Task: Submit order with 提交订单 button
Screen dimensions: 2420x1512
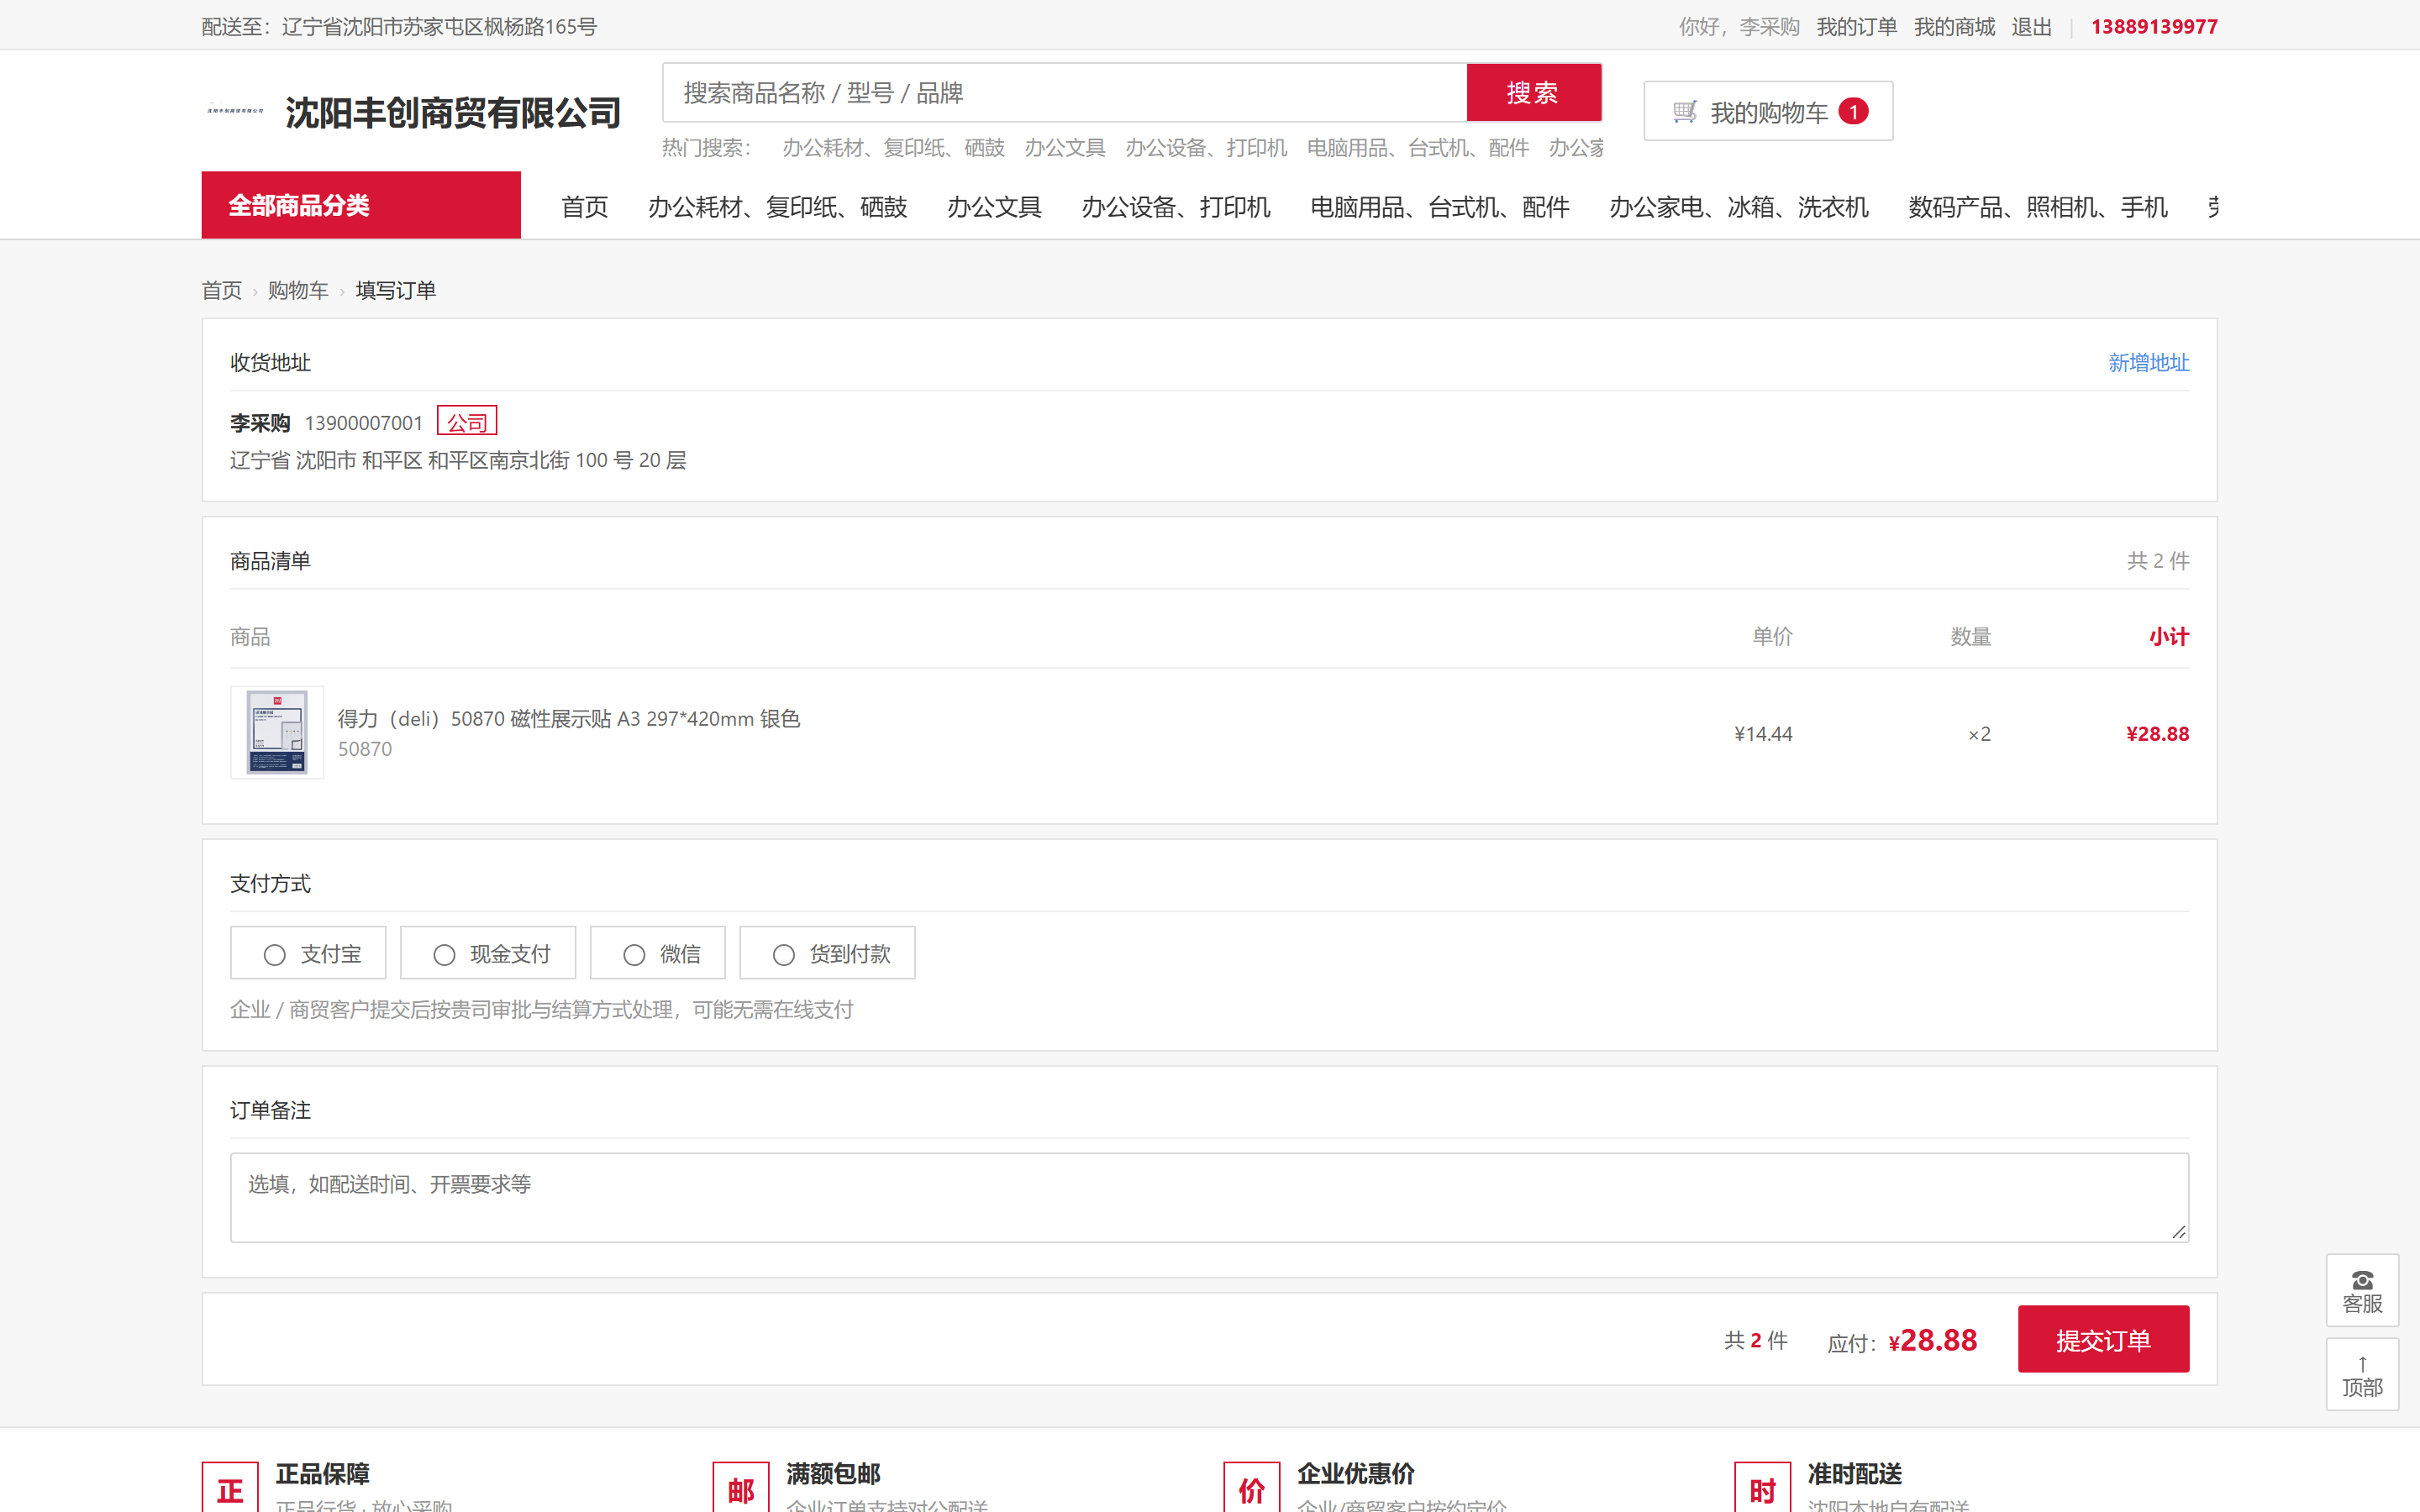Action: (x=2103, y=1339)
